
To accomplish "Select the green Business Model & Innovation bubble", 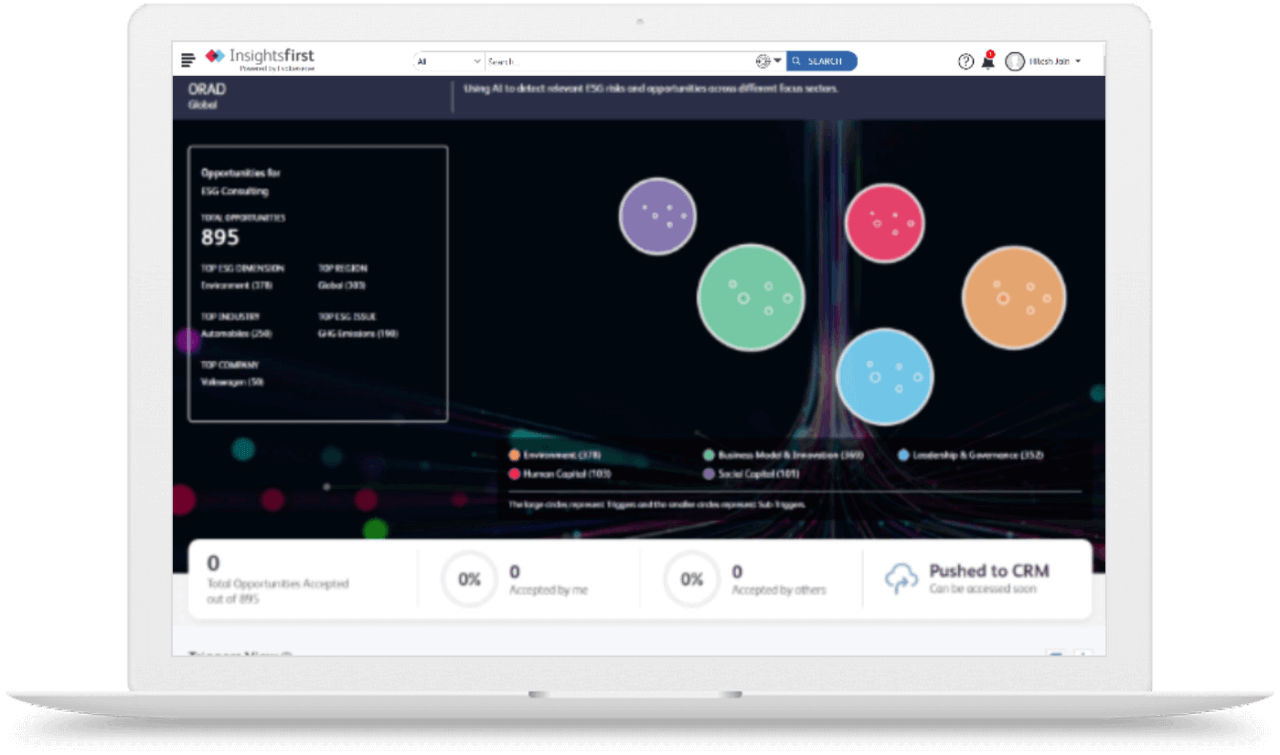I will [750, 297].
